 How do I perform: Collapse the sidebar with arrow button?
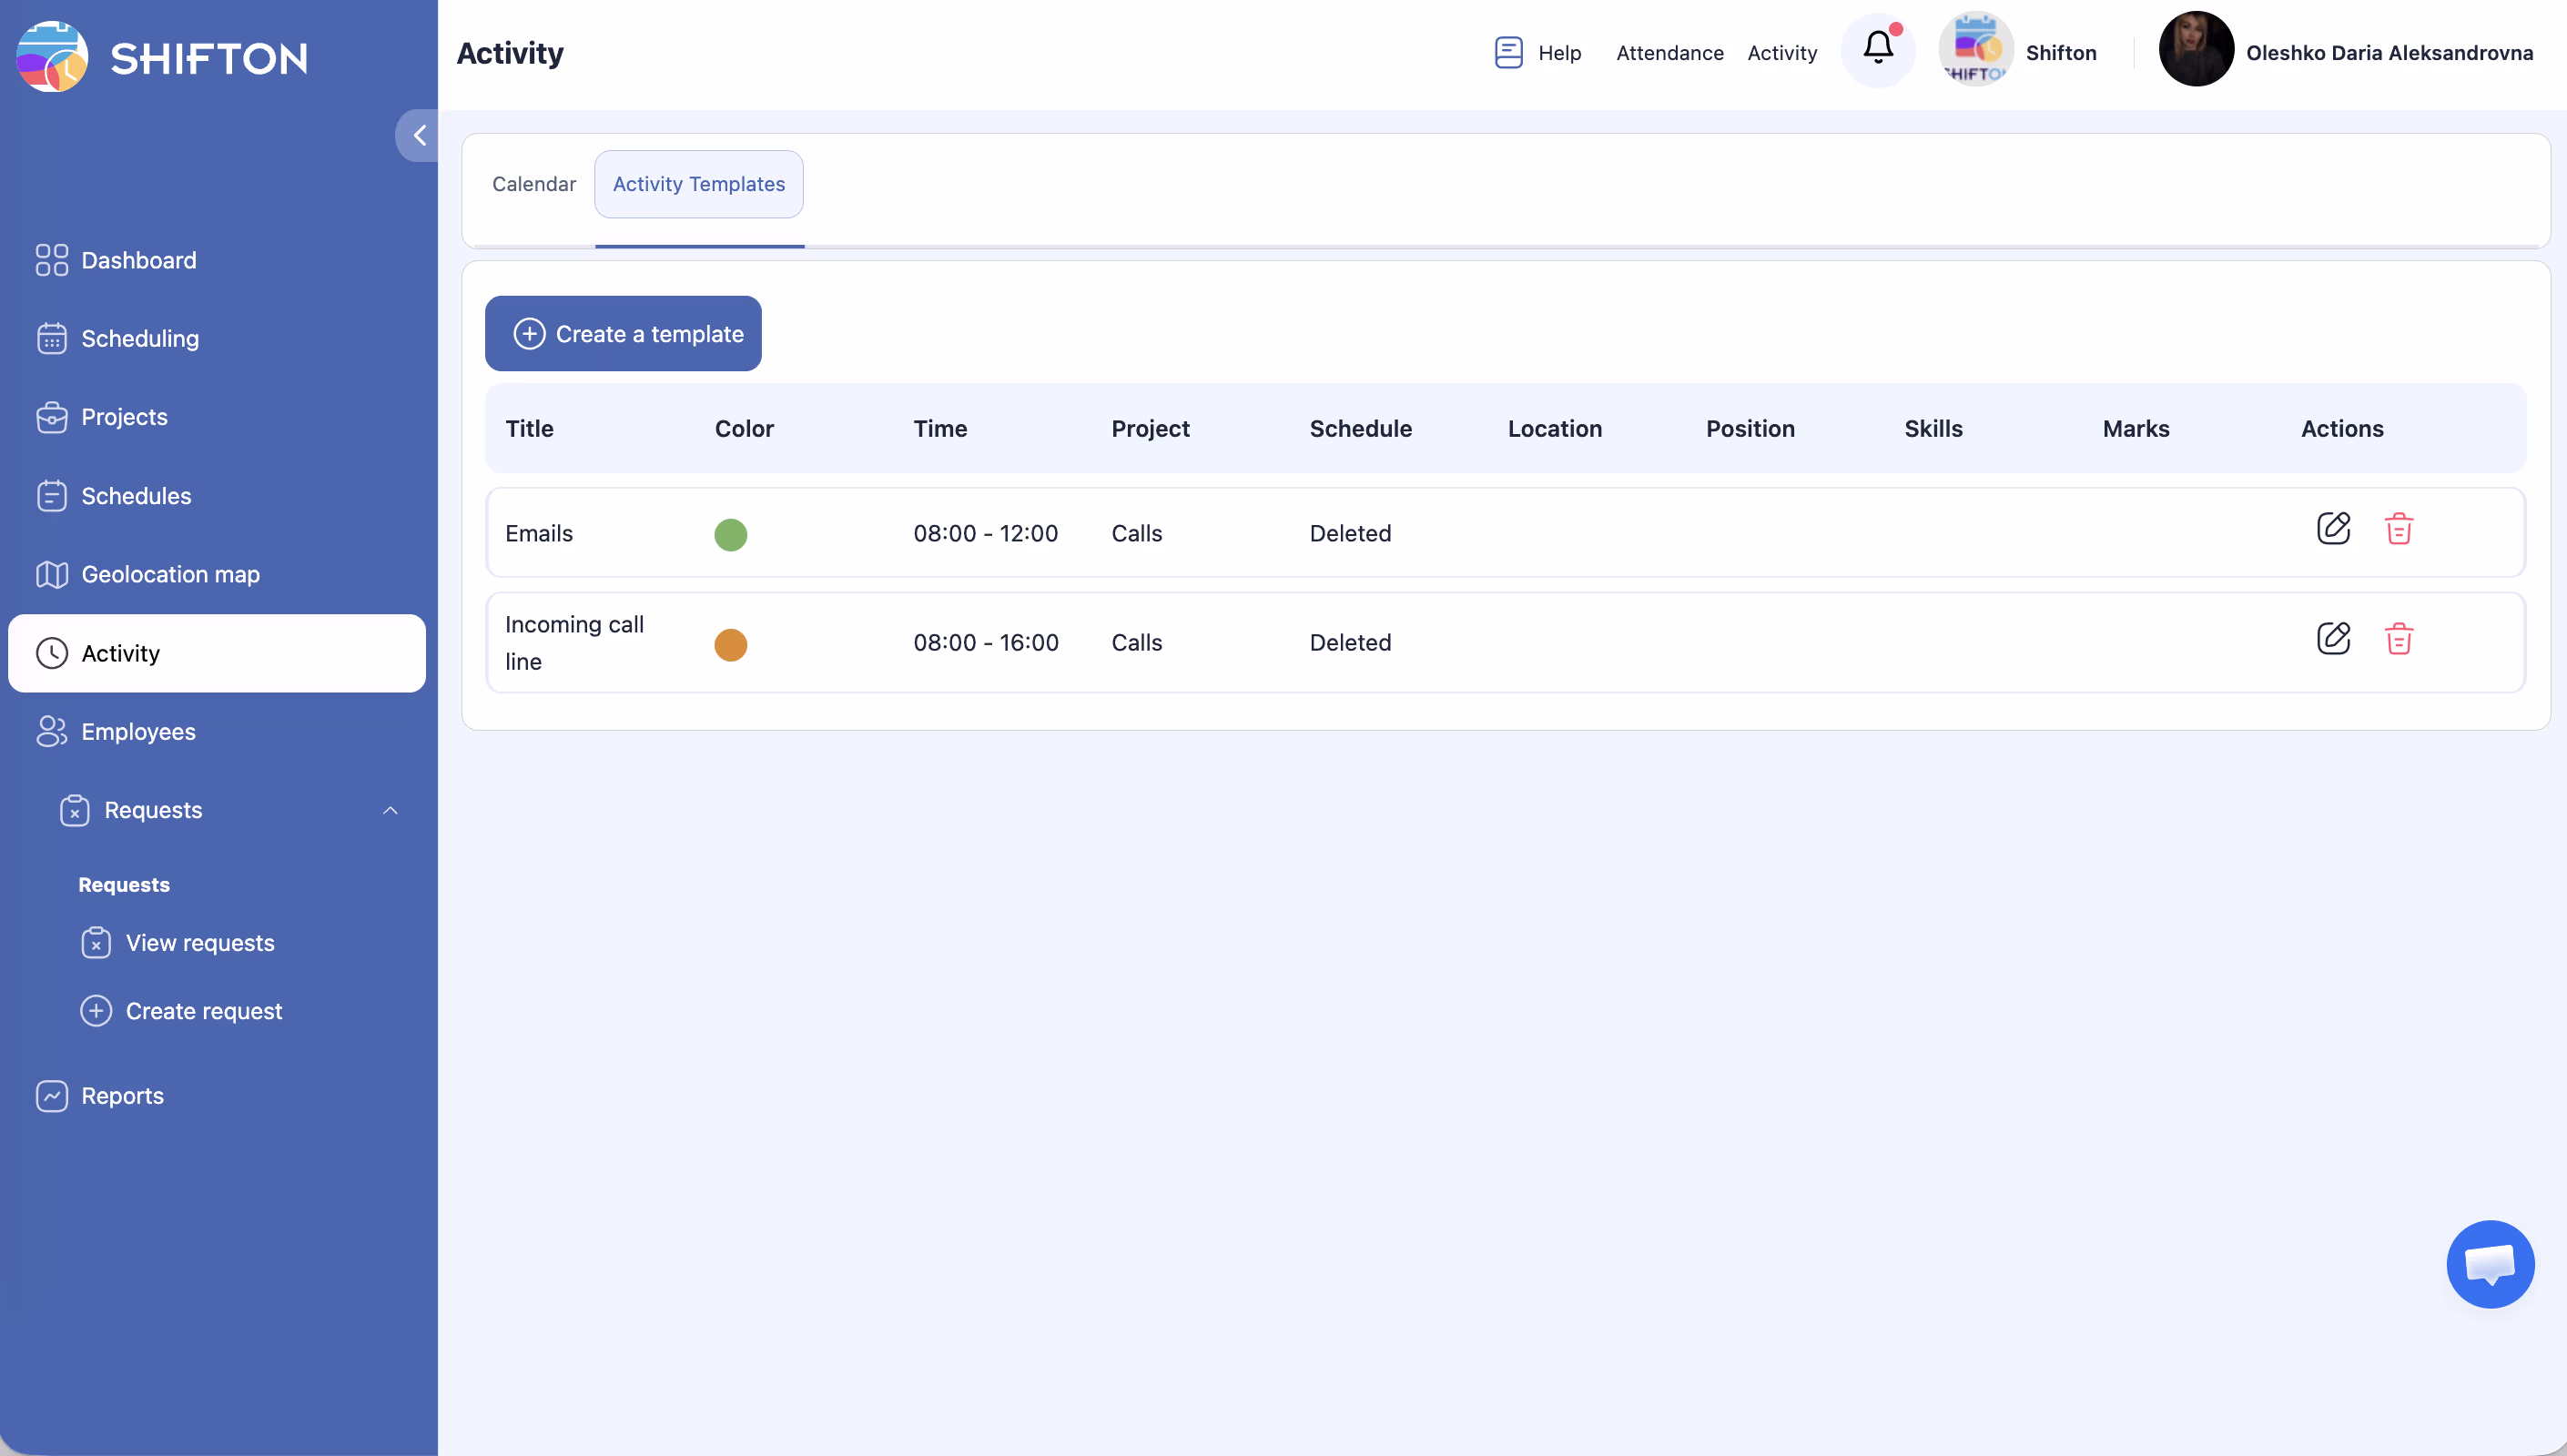(419, 135)
